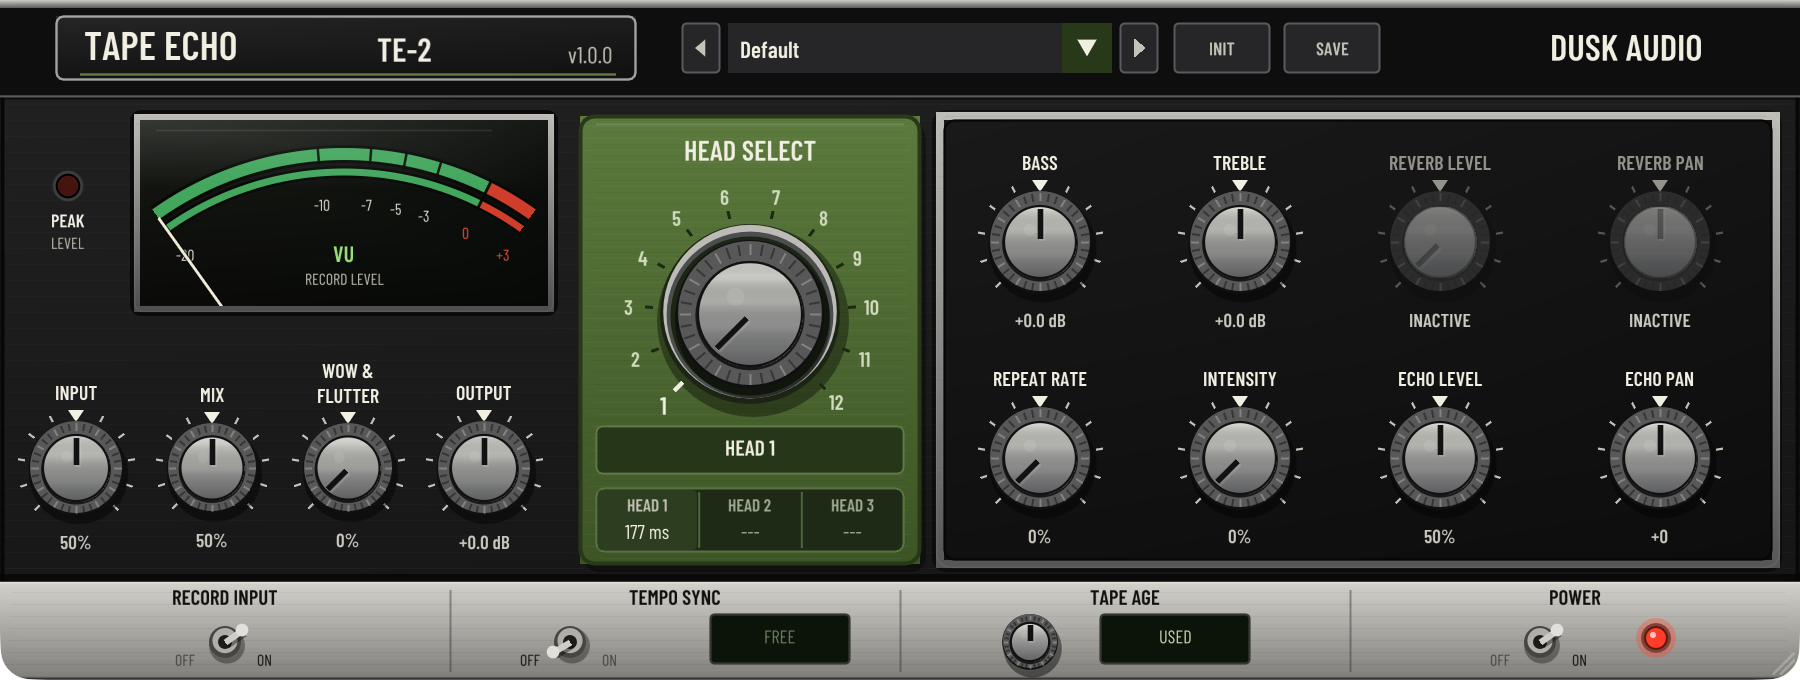Load the previous preset with the left arrow
The image size is (1800, 680).
(700, 48)
